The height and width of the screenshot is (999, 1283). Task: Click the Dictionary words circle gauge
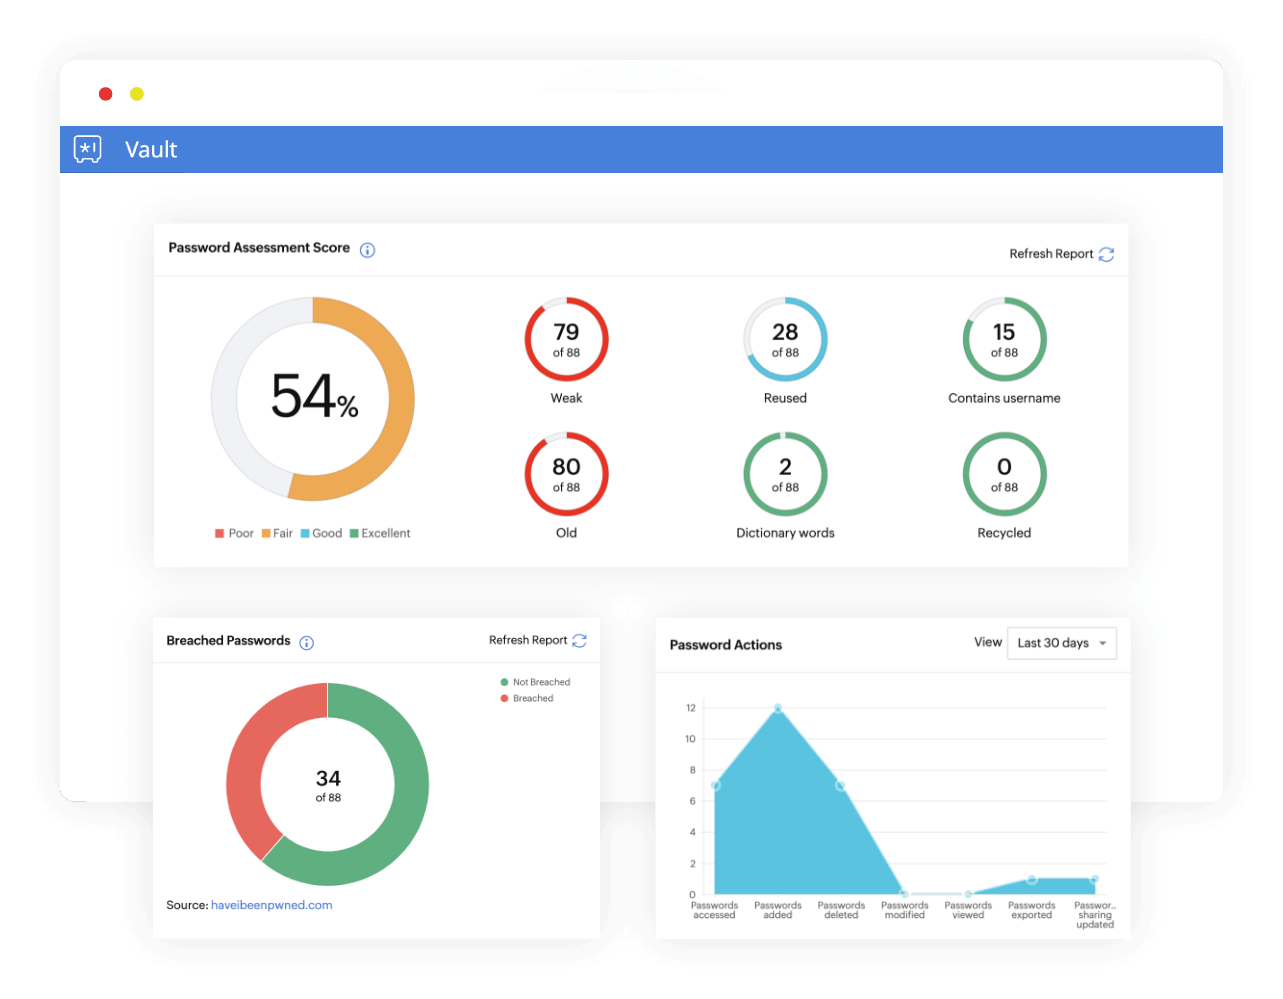click(785, 474)
